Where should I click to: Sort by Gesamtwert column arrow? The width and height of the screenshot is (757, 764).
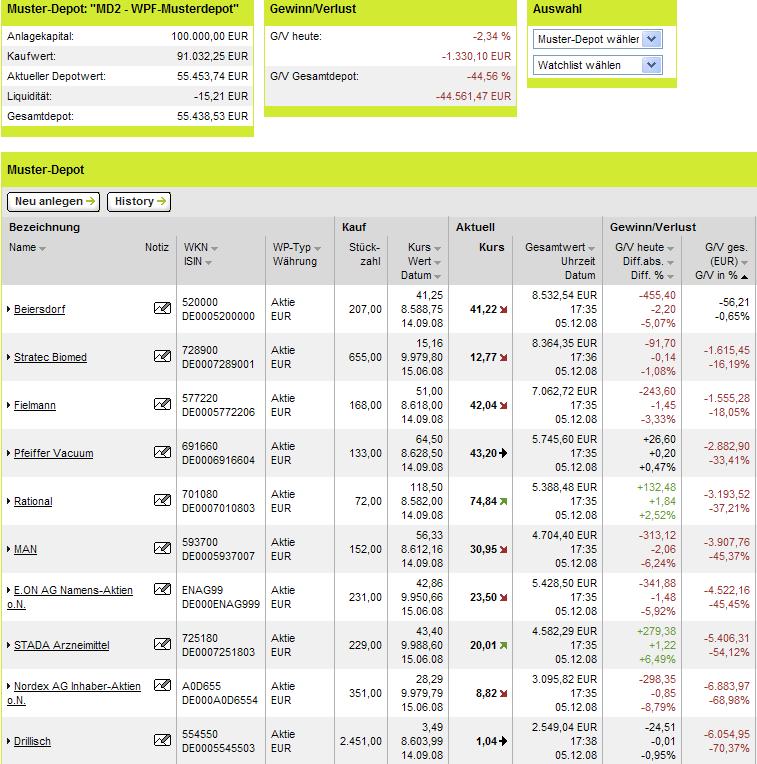coord(591,249)
